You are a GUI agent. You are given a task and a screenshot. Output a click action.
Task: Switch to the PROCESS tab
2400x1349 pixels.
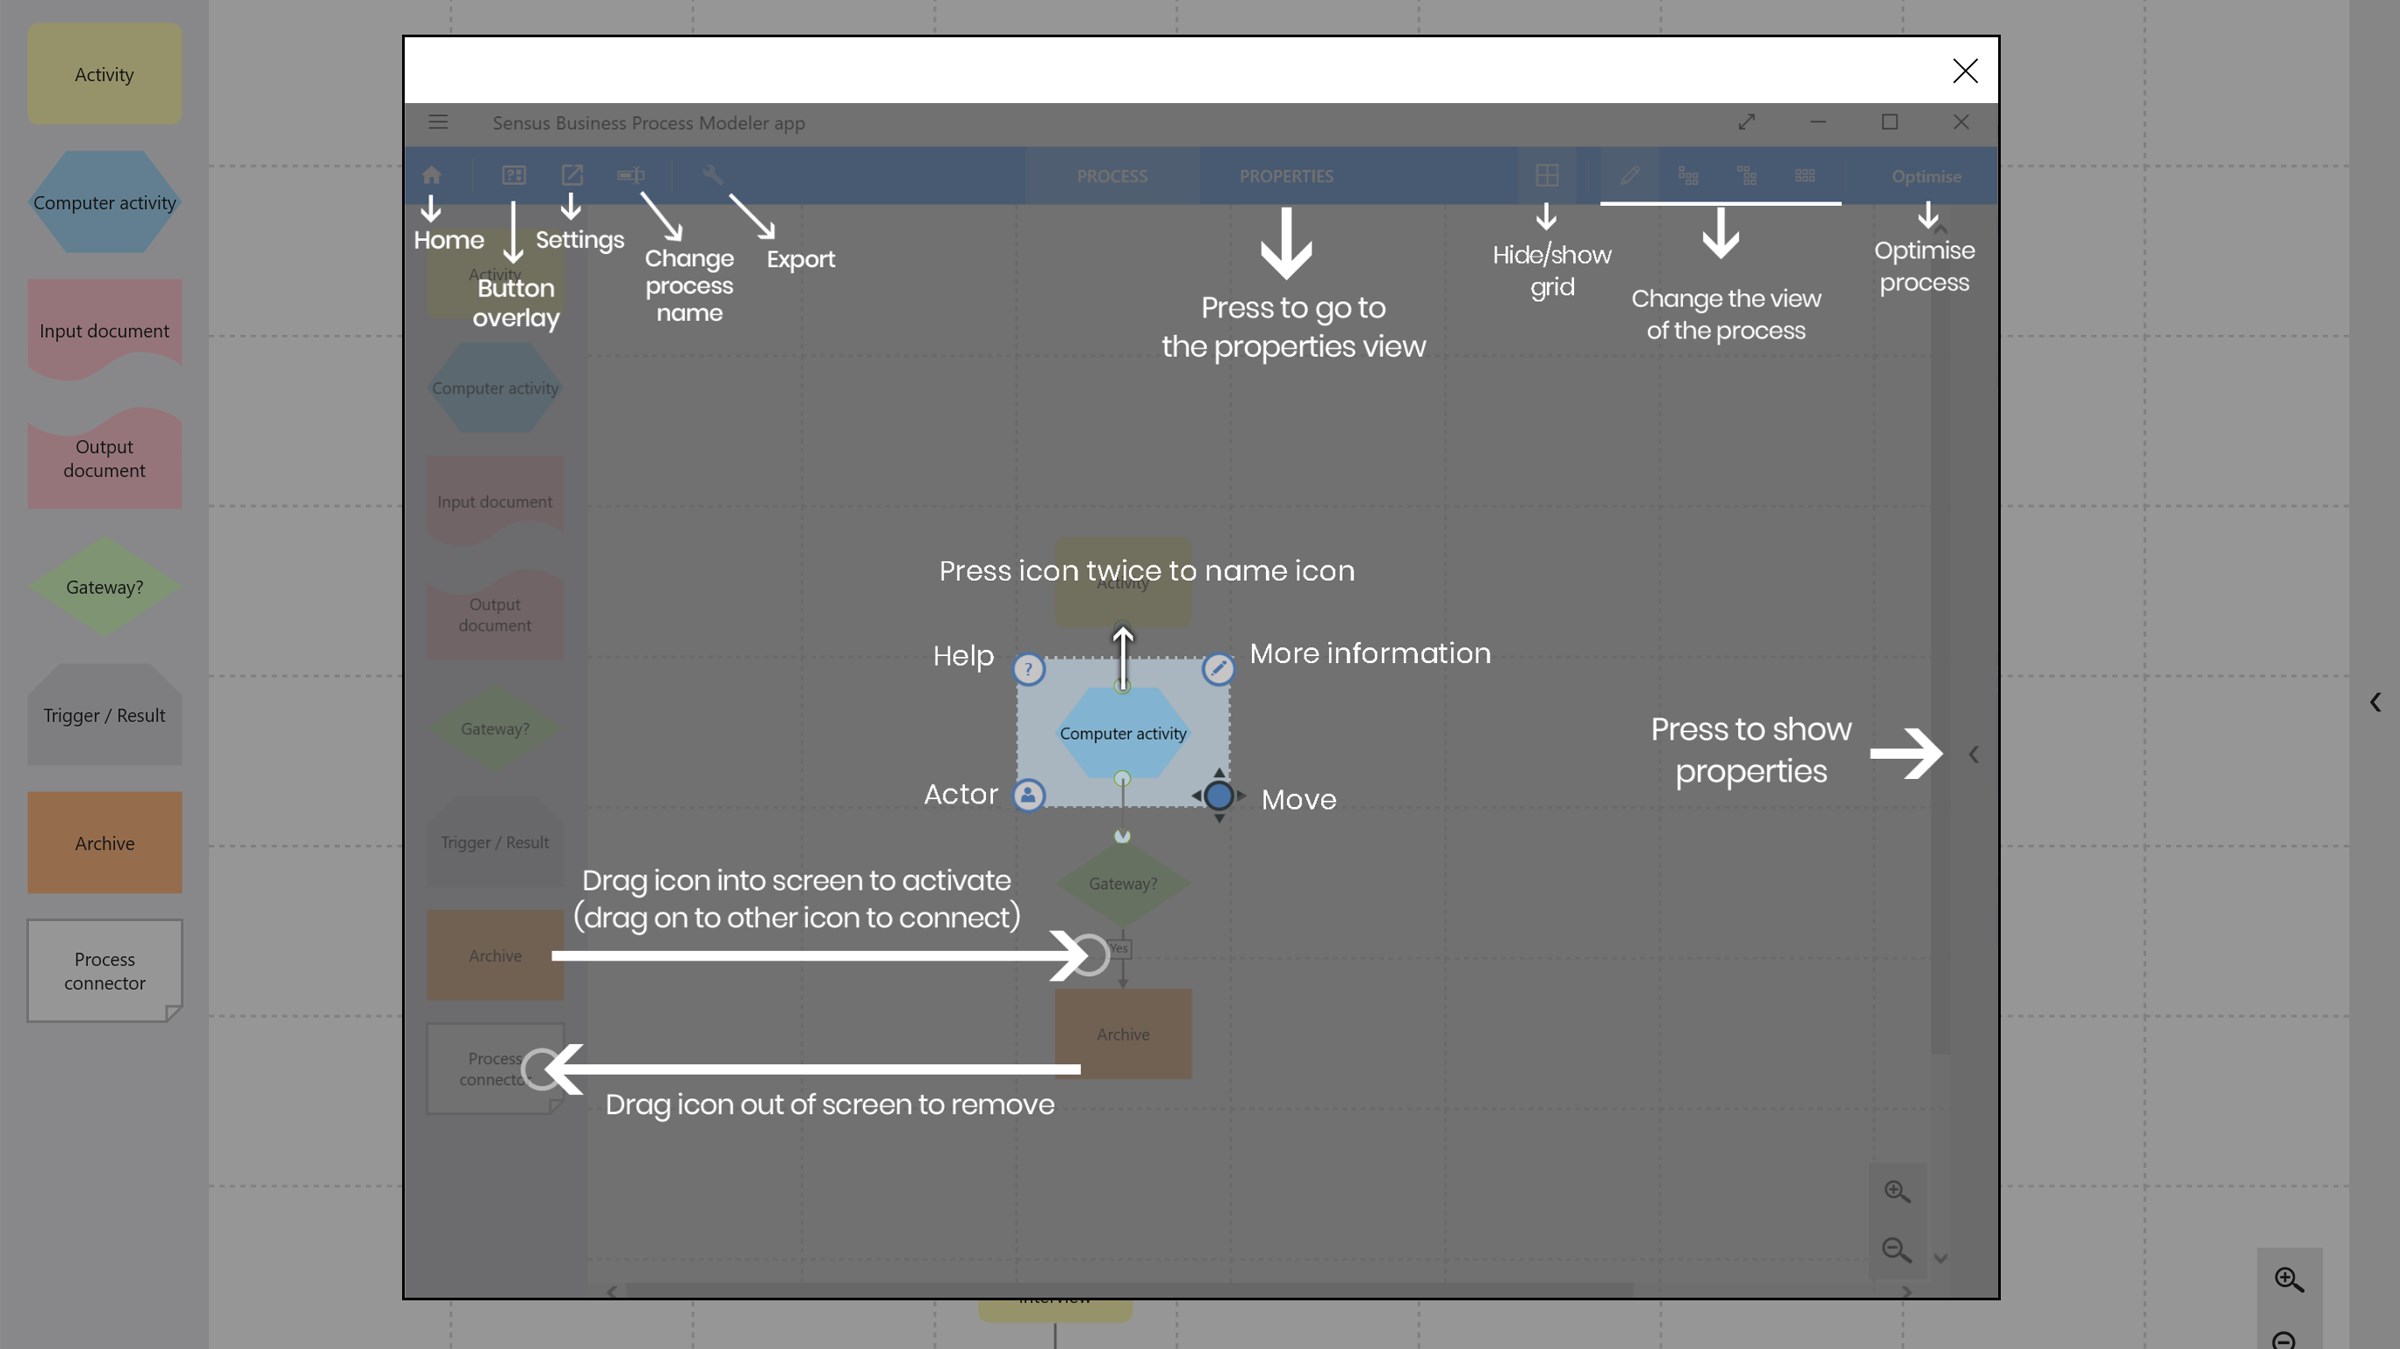coord(1112,176)
